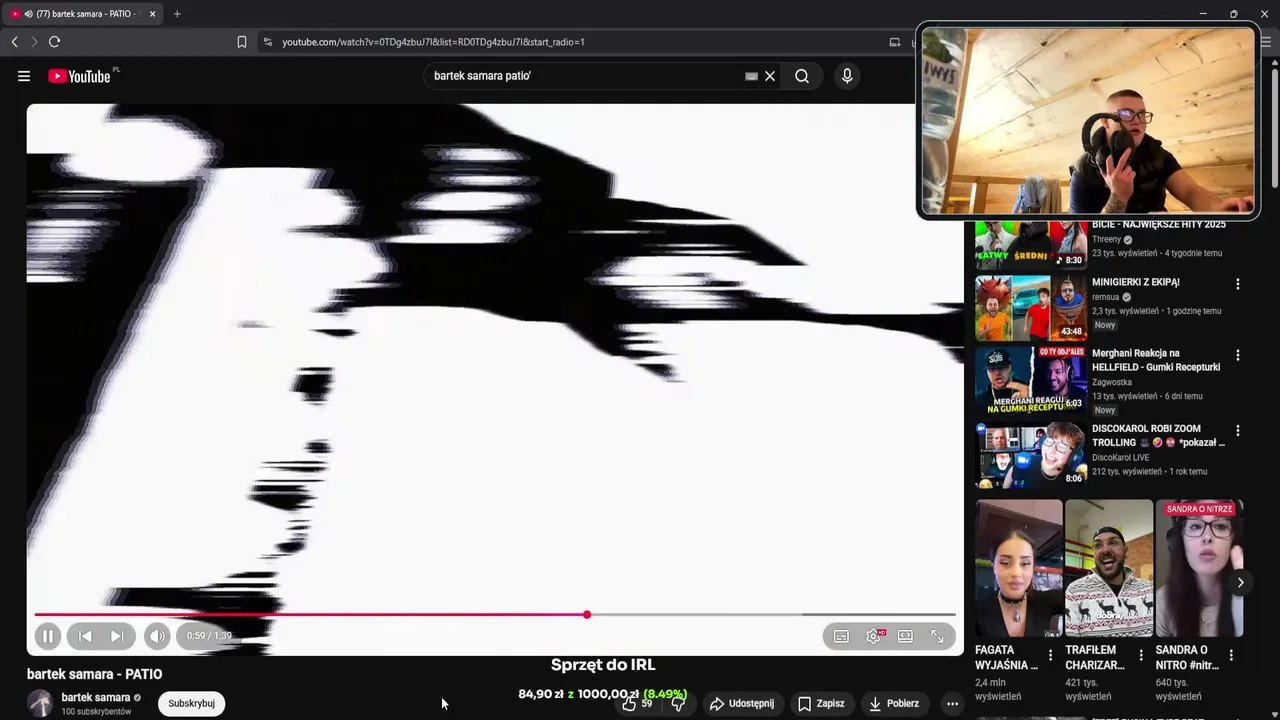
Task: Reload the page
Action: [x=54, y=42]
